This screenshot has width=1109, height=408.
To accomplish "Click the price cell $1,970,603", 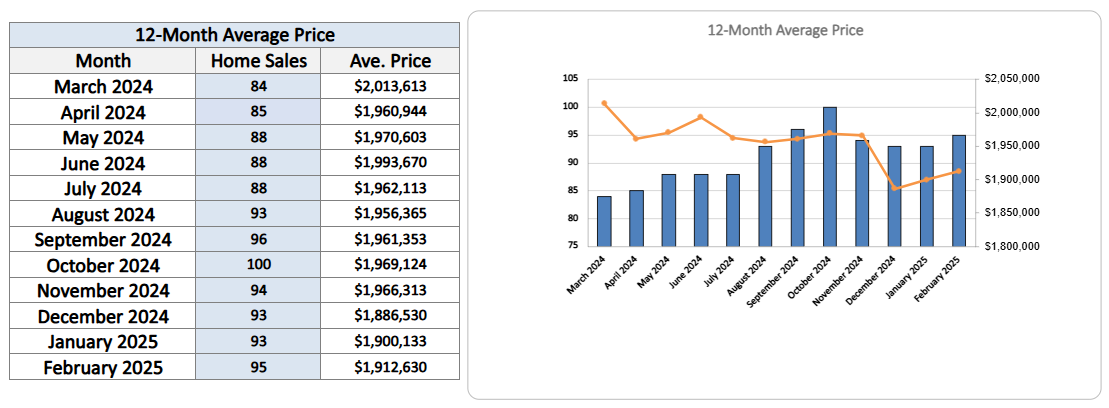I will coord(390,138).
